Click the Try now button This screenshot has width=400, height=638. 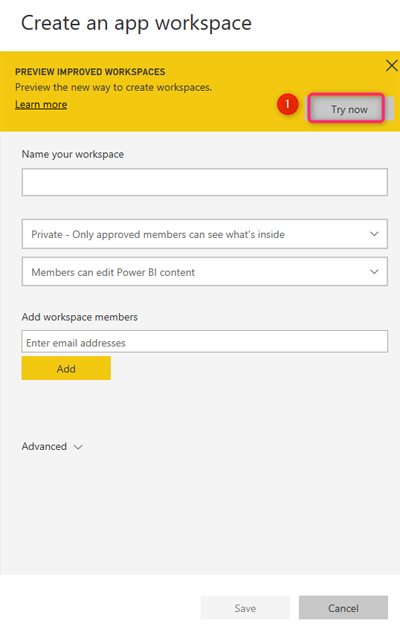point(349,109)
